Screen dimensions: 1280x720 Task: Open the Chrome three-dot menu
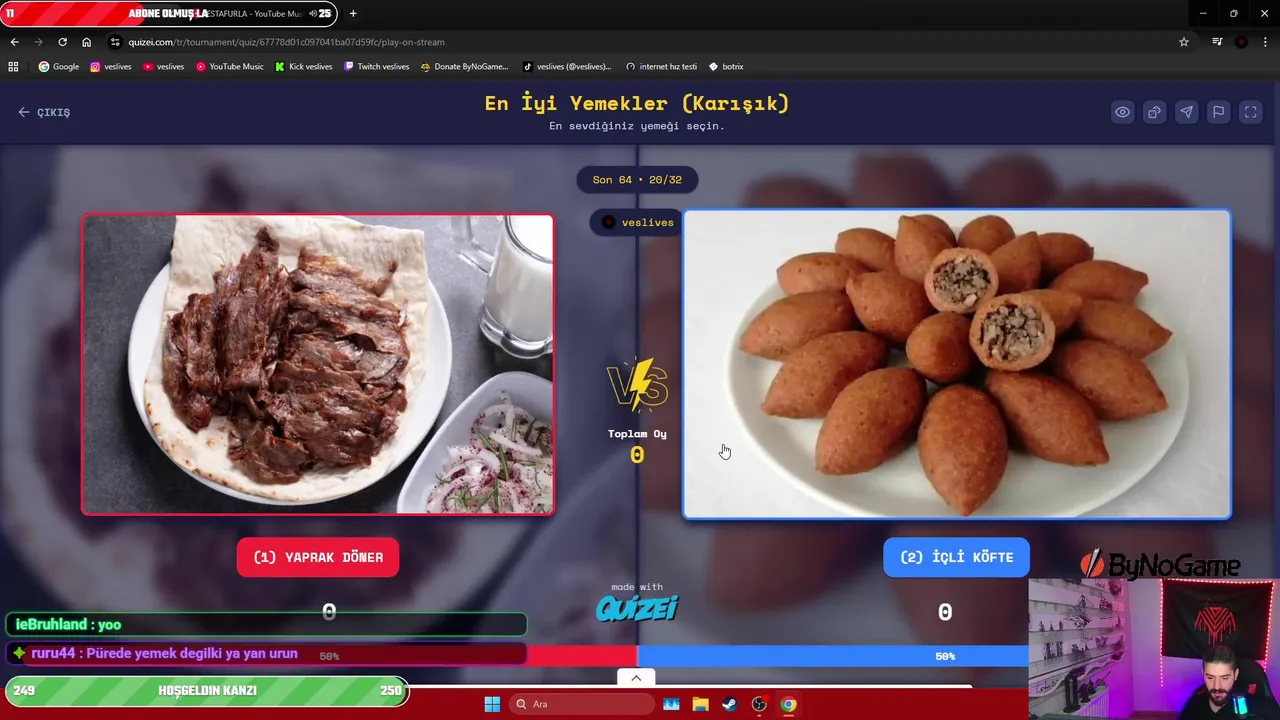[x=1265, y=42]
